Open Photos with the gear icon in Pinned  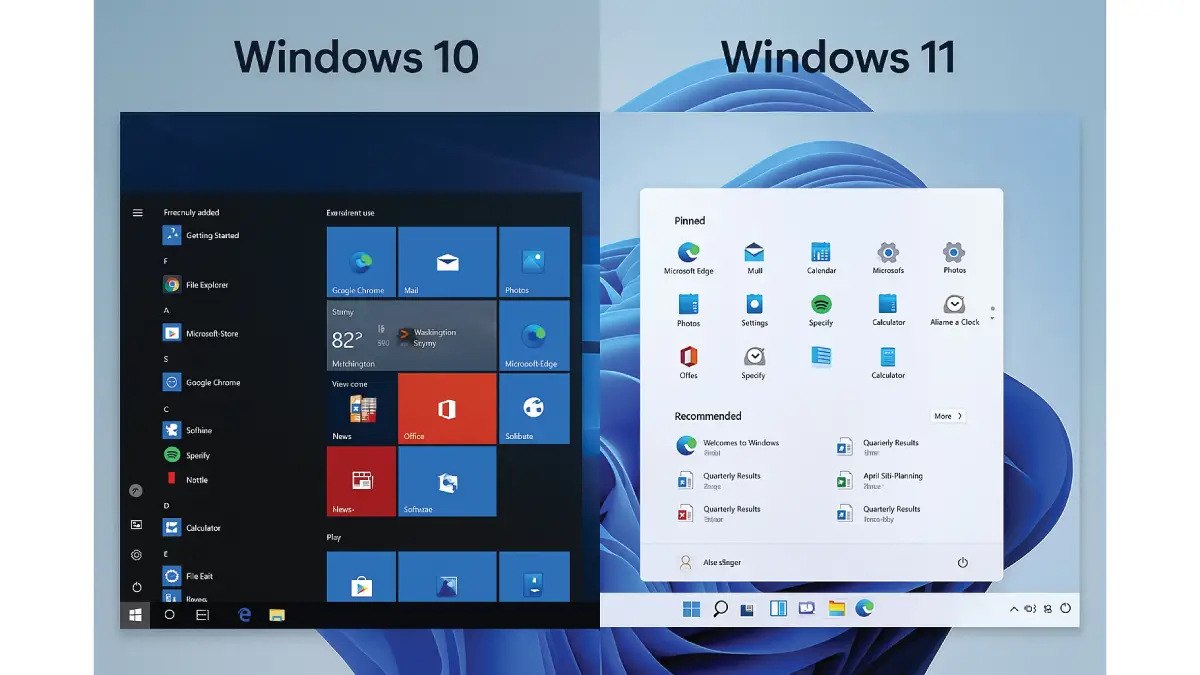pyautogui.click(x=954, y=258)
